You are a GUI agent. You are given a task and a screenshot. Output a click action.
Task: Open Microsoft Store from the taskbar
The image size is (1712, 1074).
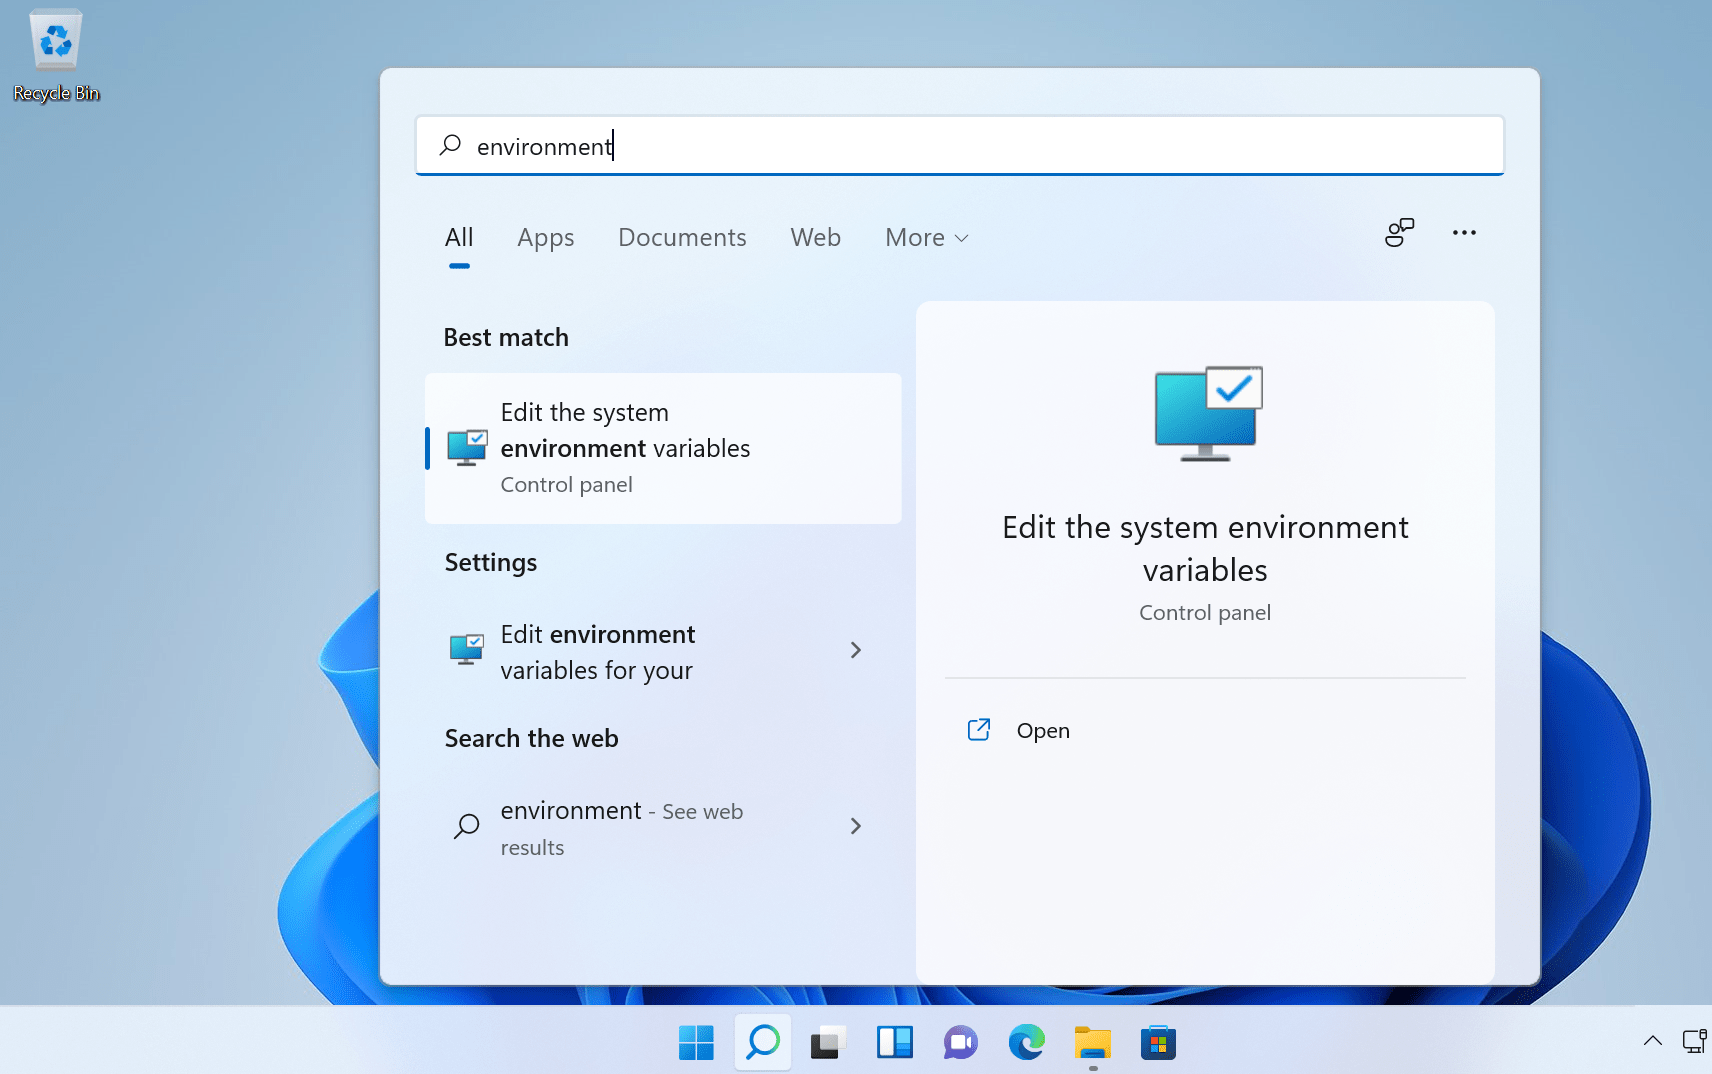pyautogui.click(x=1158, y=1042)
